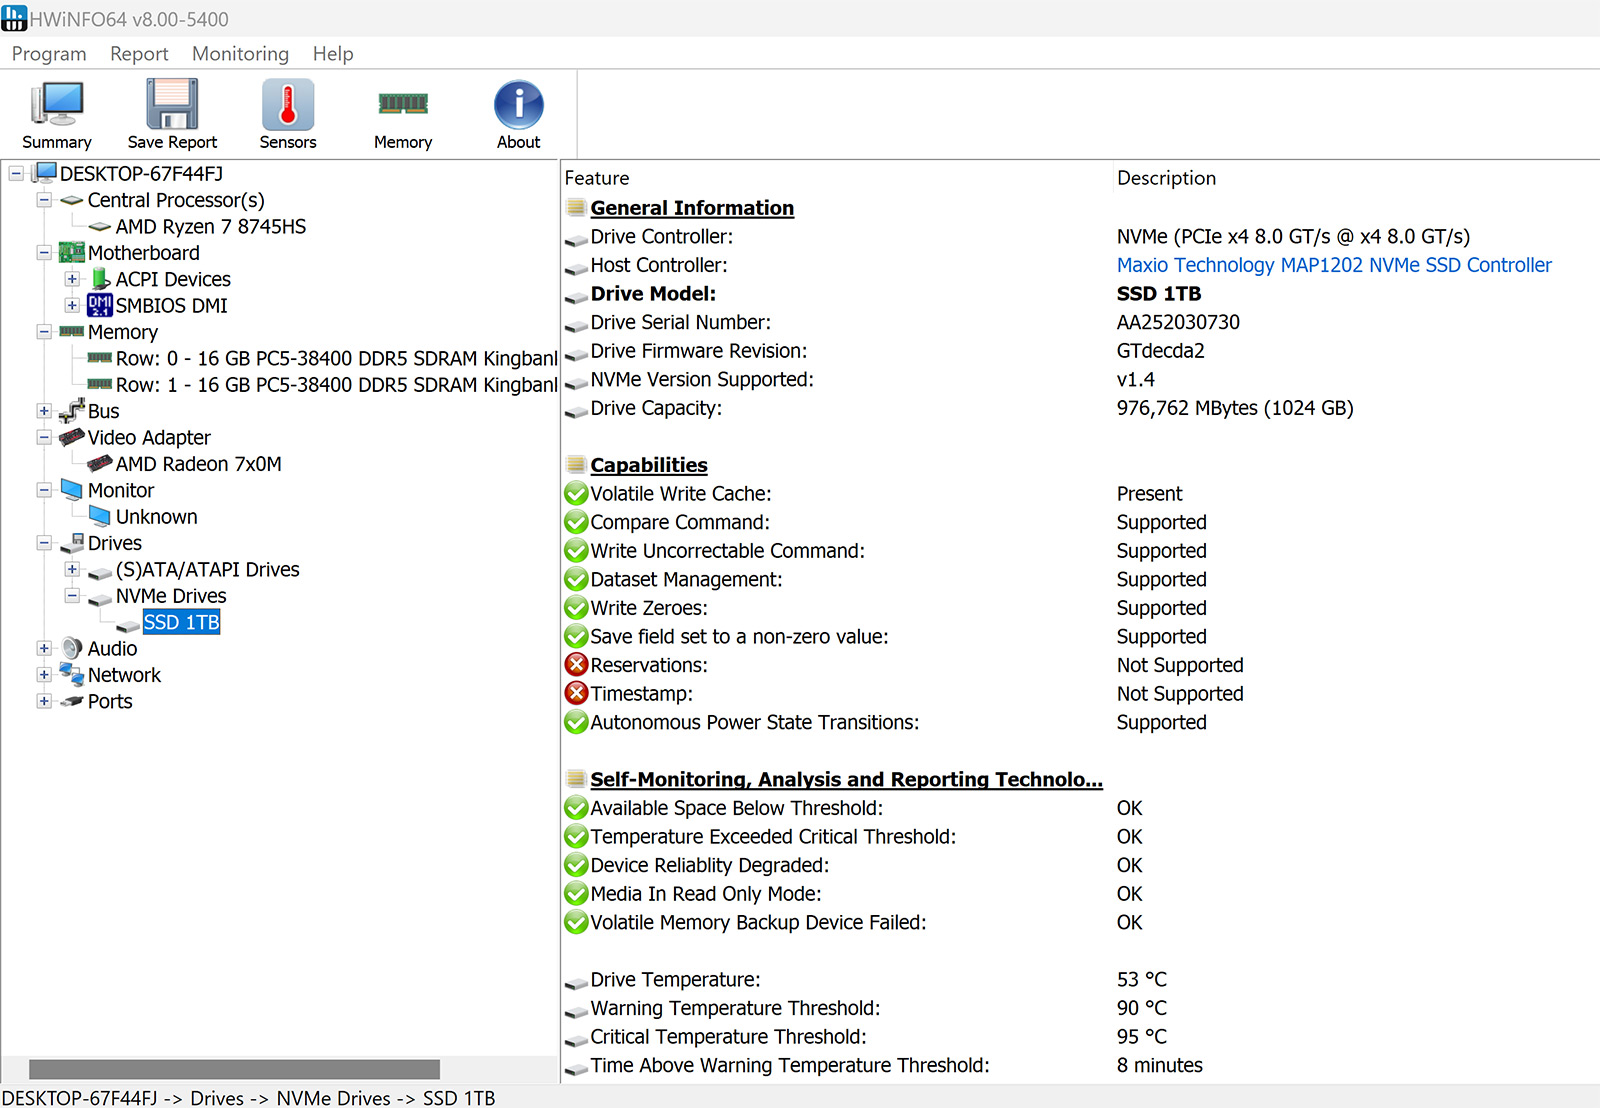Open the Summary toolbar icon
Image resolution: width=1600 pixels, height=1108 pixels.
(57, 105)
